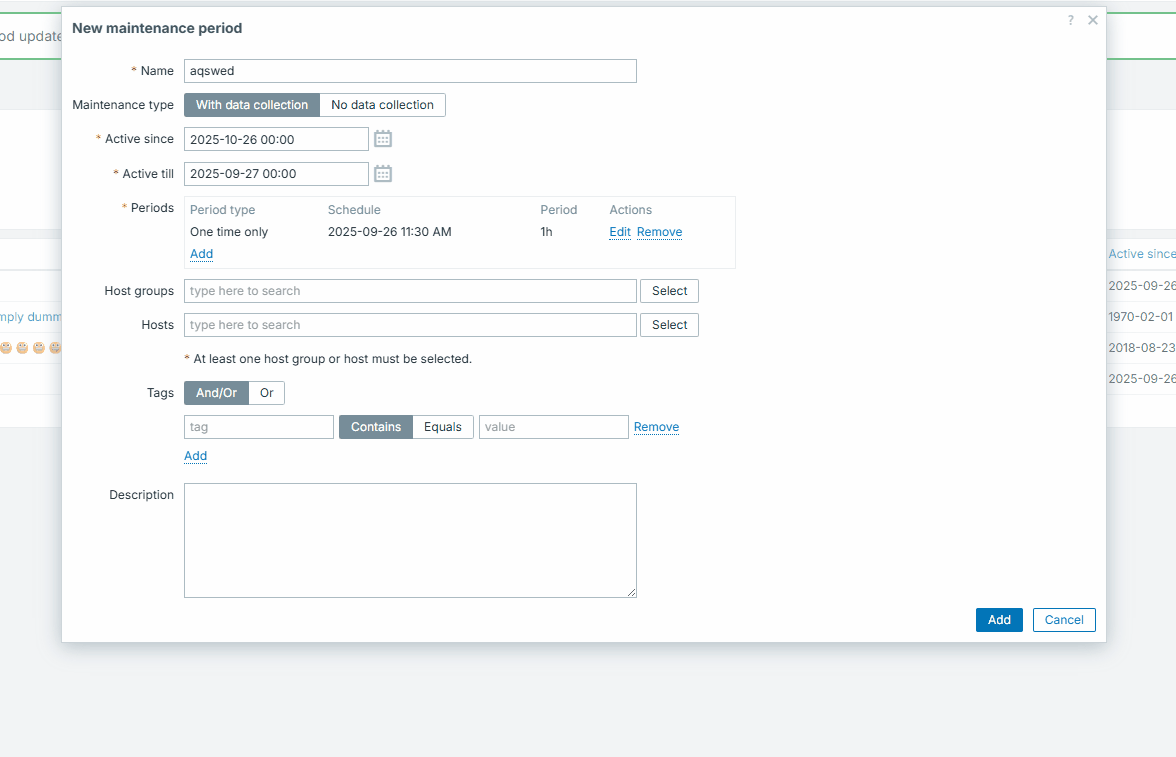
Task: Edit the one time only period
Action: [x=620, y=232]
